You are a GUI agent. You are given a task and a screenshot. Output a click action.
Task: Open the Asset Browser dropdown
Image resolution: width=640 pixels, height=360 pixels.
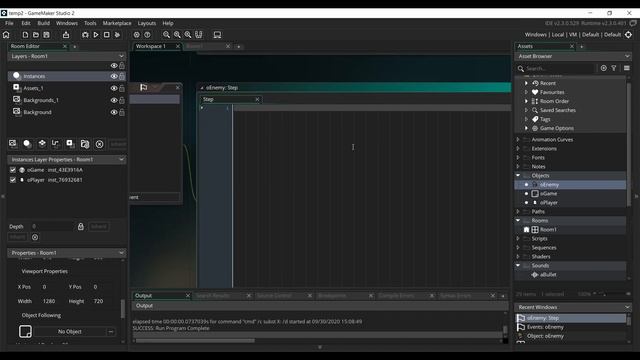click(x=627, y=56)
